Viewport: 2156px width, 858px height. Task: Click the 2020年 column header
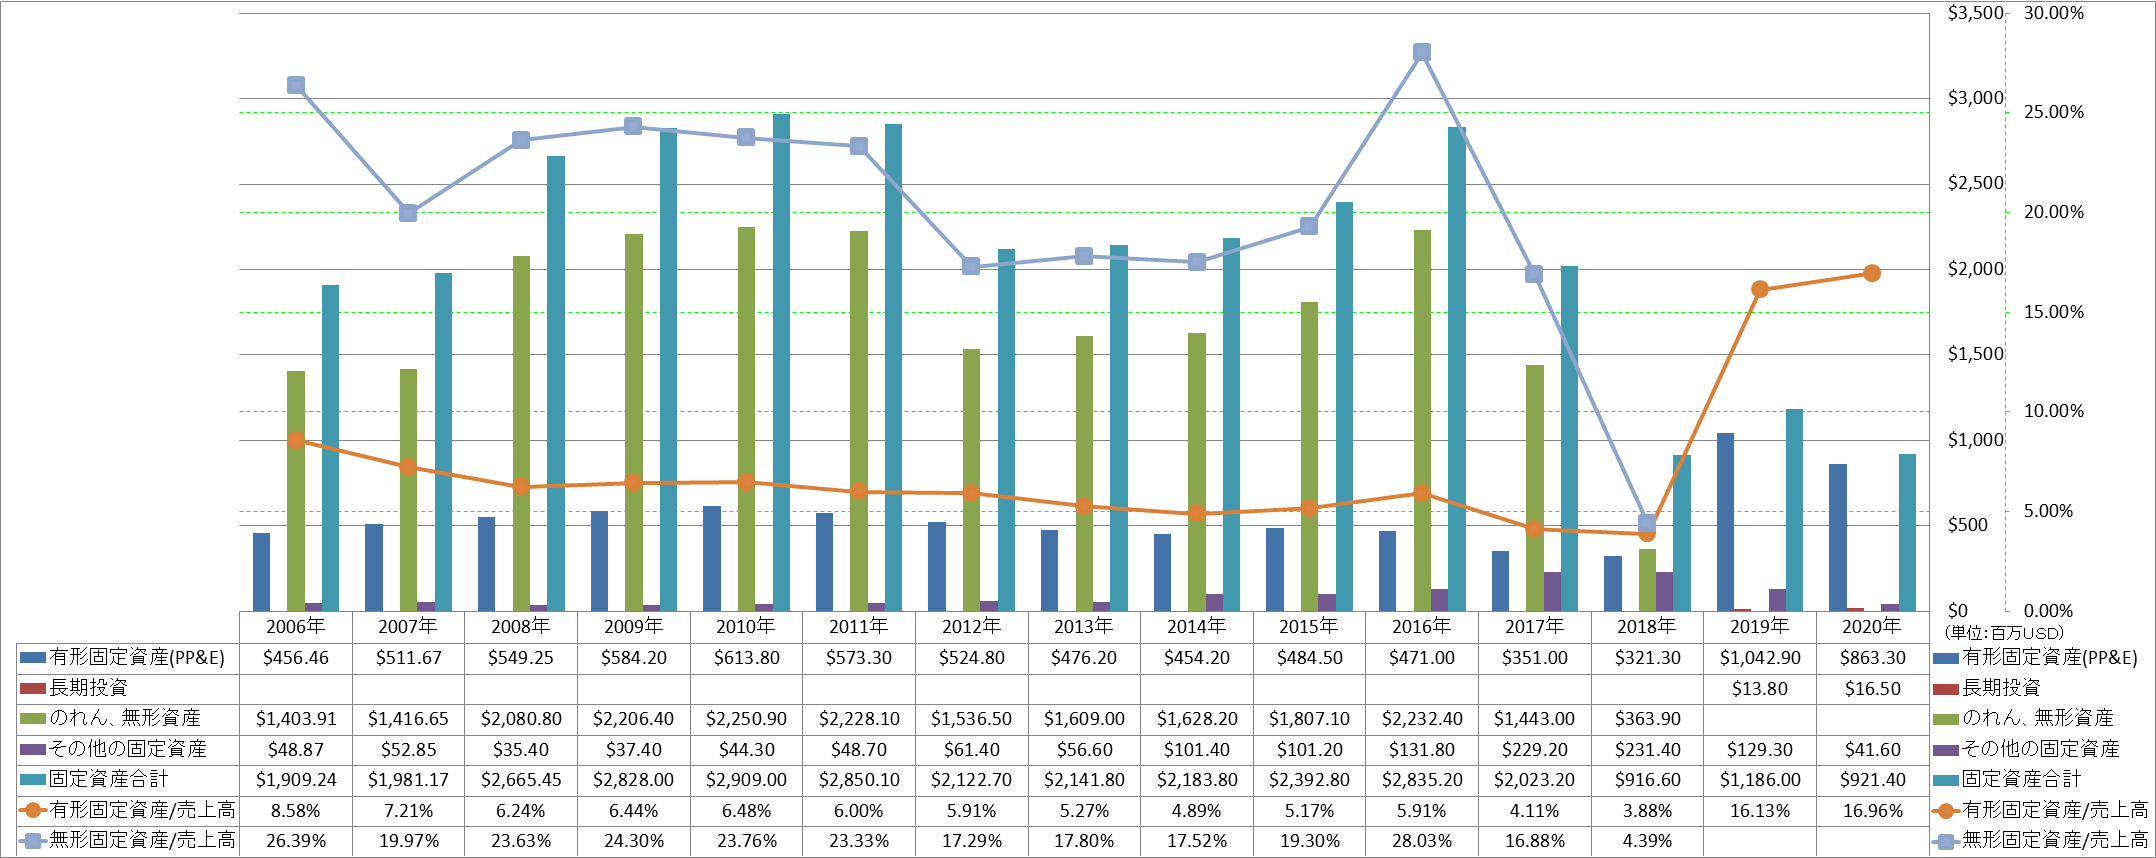click(x=1872, y=627)
